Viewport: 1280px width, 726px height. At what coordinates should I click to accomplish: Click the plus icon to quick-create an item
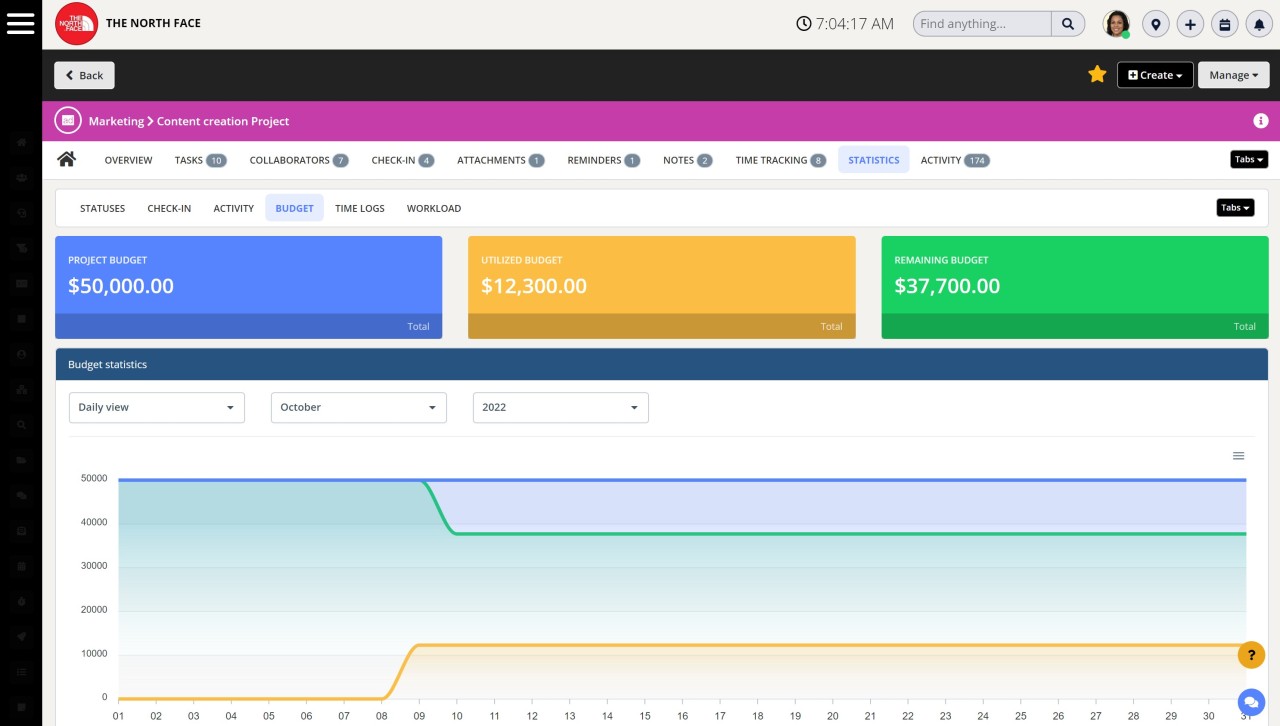click(1190, 23)
